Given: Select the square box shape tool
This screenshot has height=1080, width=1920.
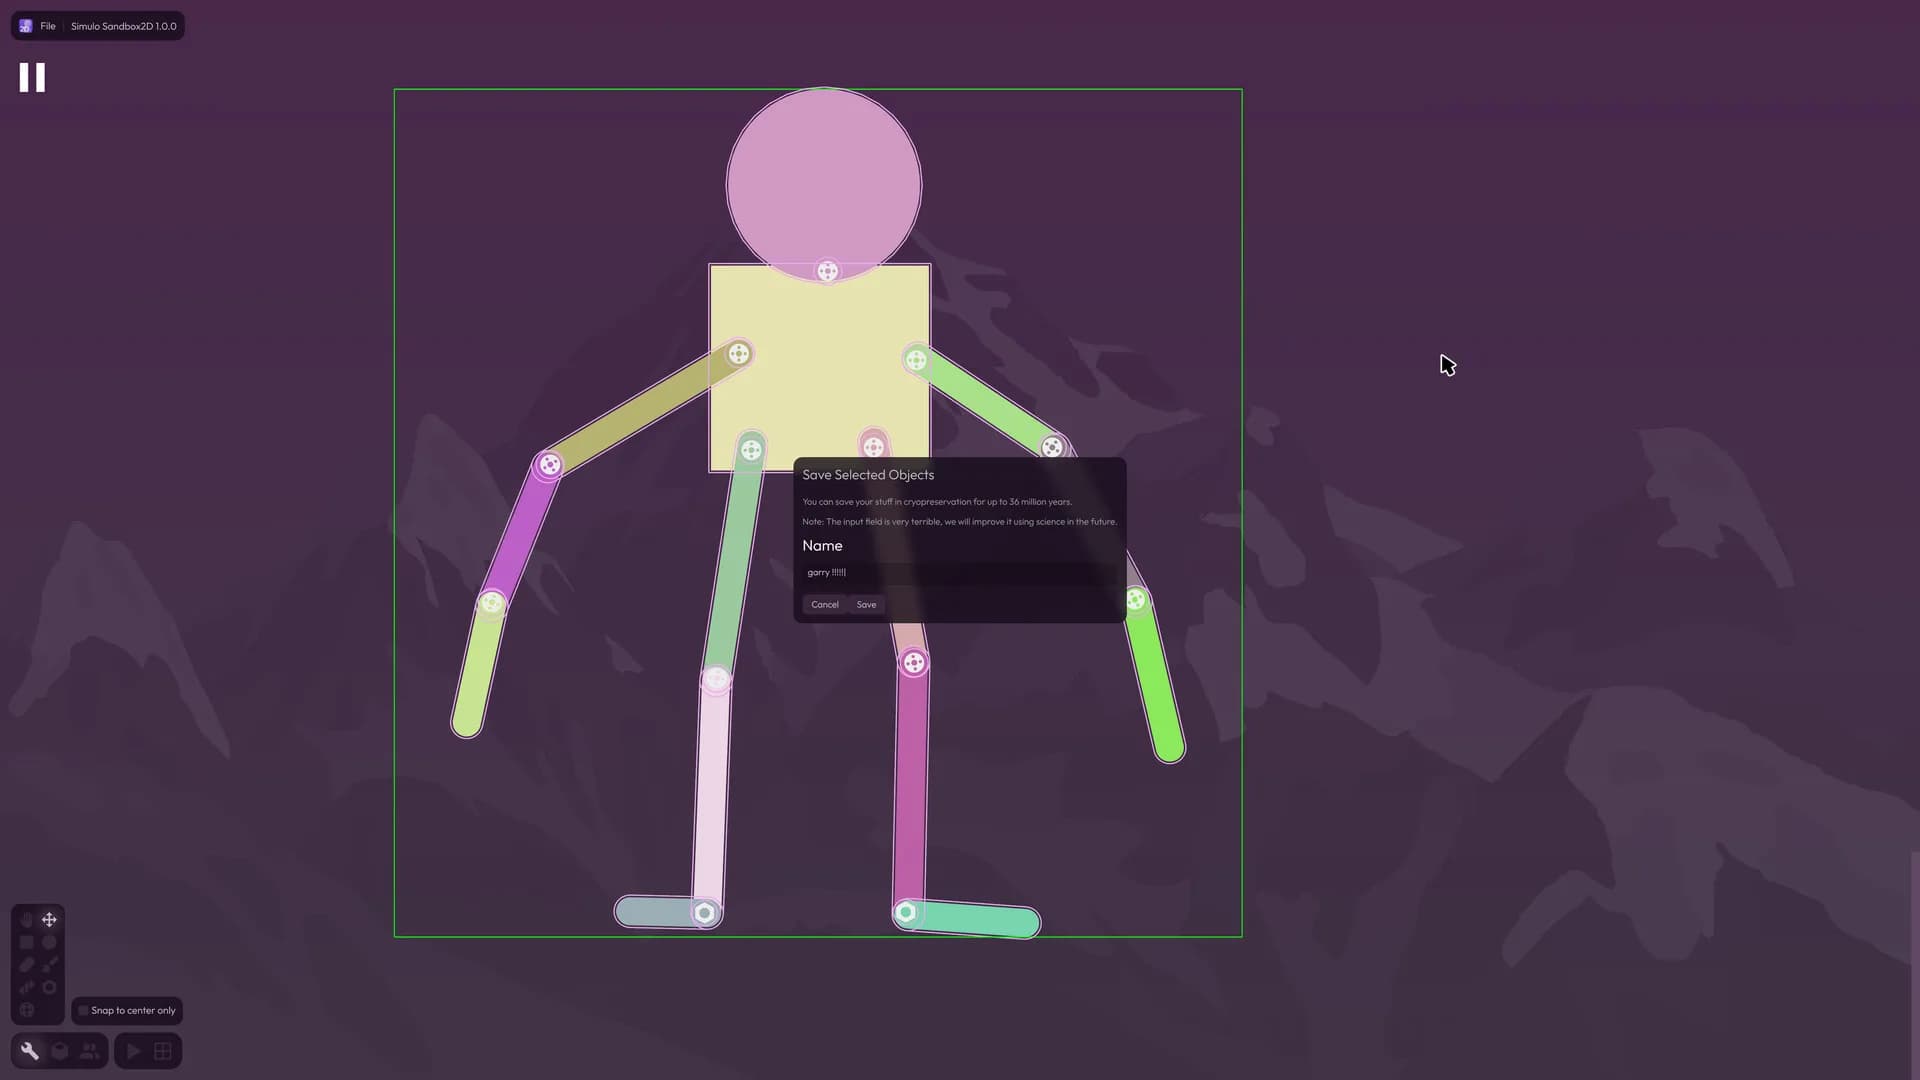Looking at the screenshot, I should (27, 942).
